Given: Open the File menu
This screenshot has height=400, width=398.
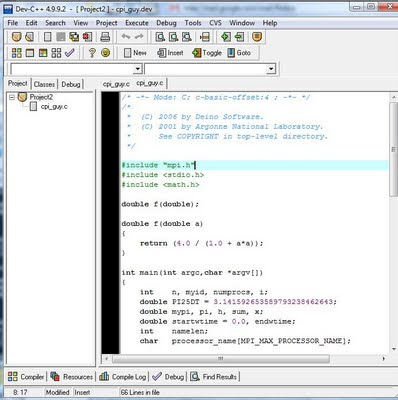Looking at the screenshot, I should point(13,23).
